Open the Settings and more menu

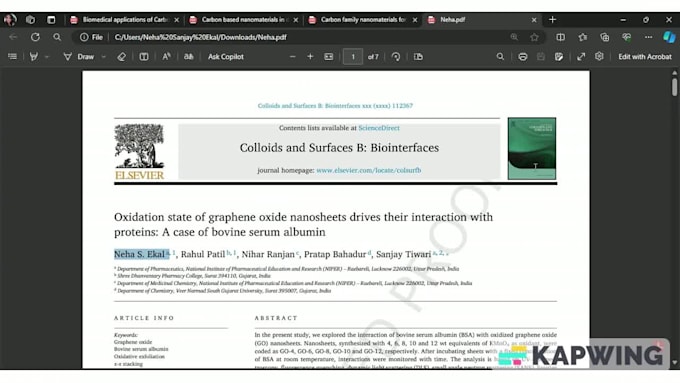(x=648, y=37)
